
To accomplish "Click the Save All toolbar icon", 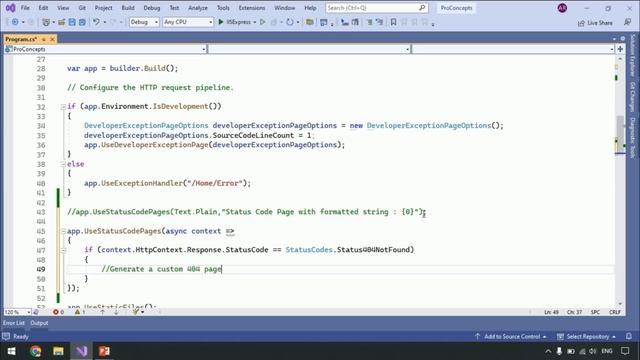I will pos(82,22).
